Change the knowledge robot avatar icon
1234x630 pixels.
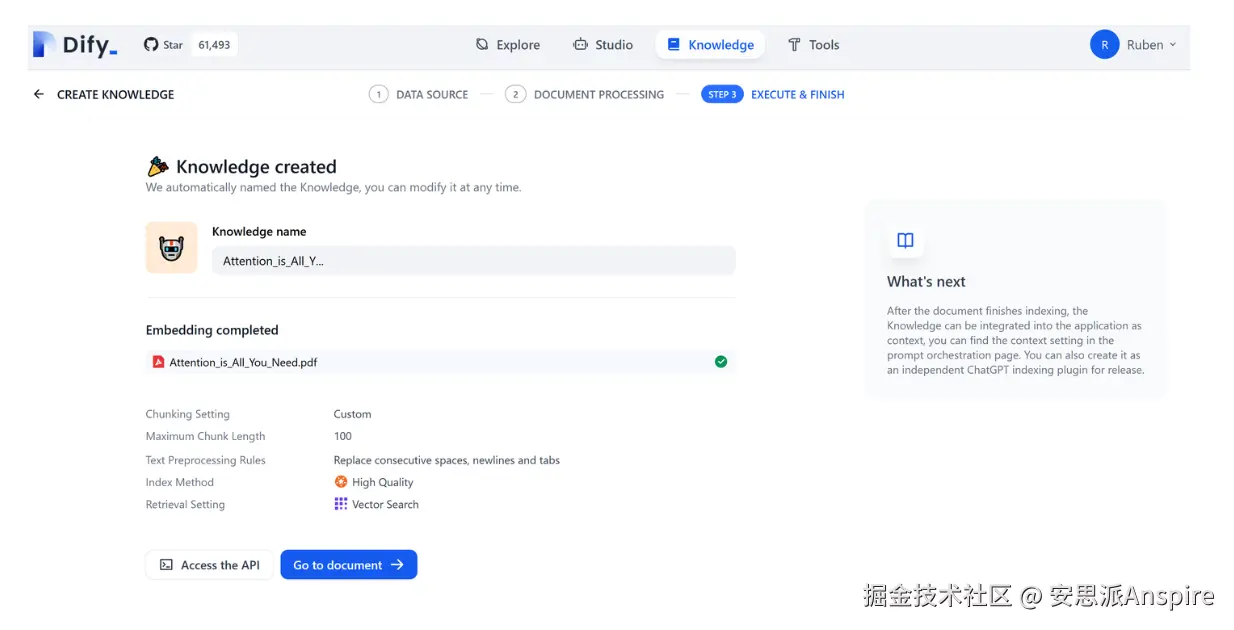tap(171, 248)
